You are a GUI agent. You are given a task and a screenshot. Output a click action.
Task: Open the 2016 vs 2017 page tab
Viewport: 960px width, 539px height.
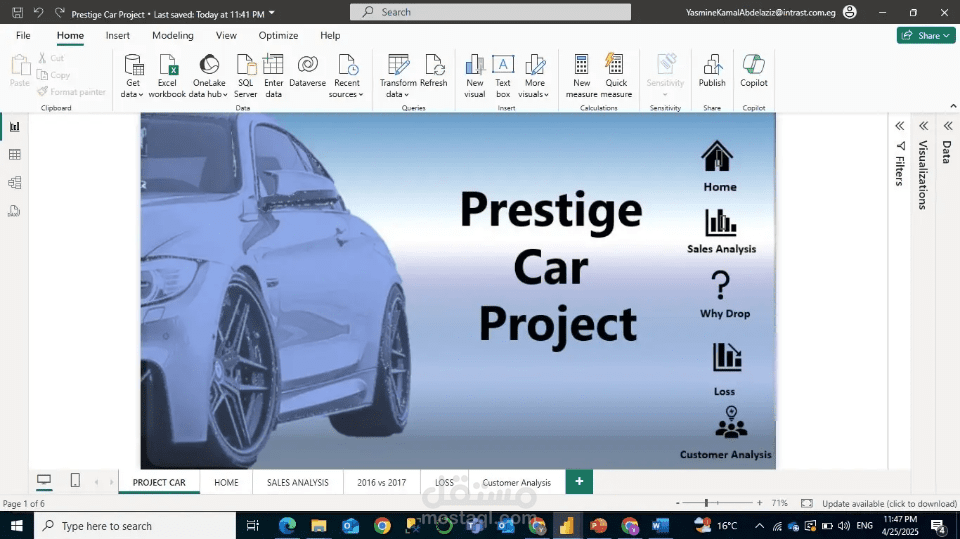coord(381,483)
